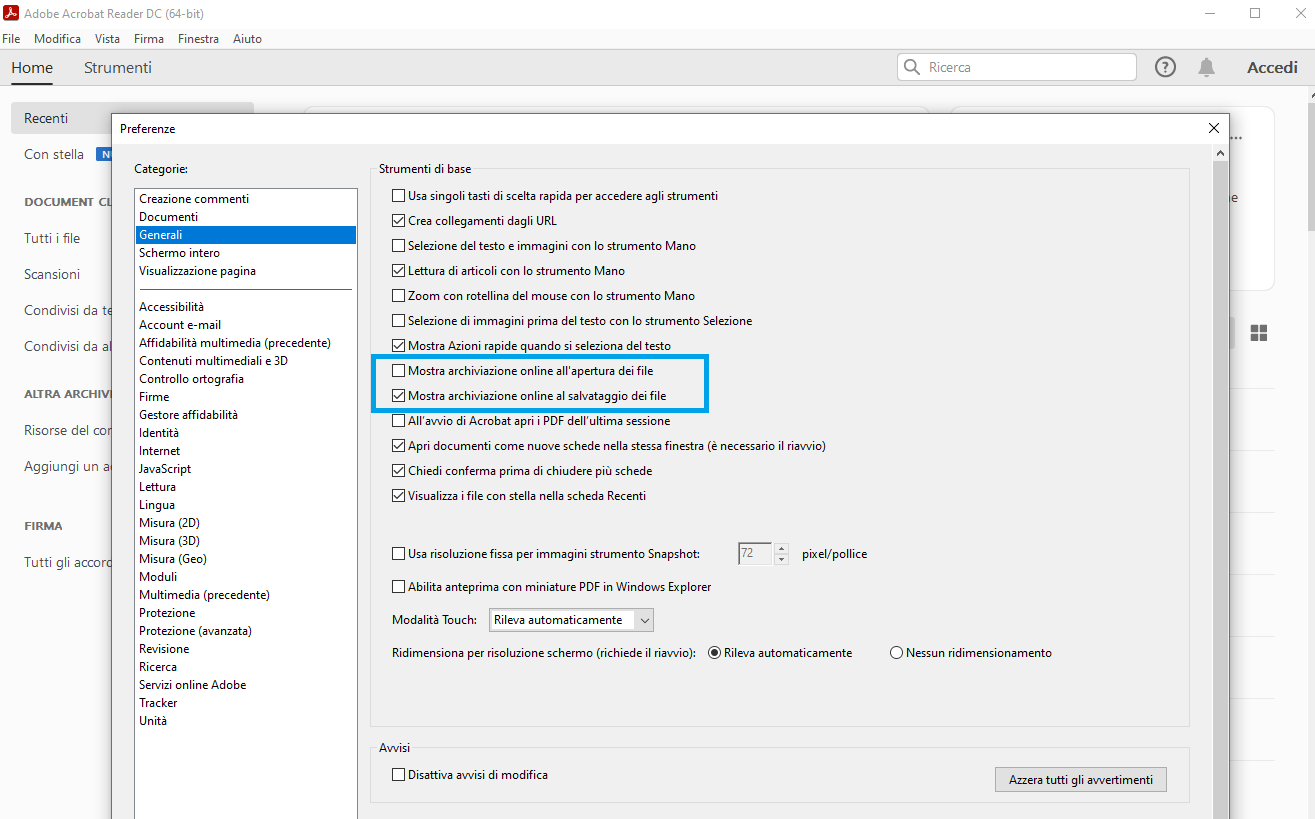
Task: Select Documenti category
Action: [x=246, y=217]
